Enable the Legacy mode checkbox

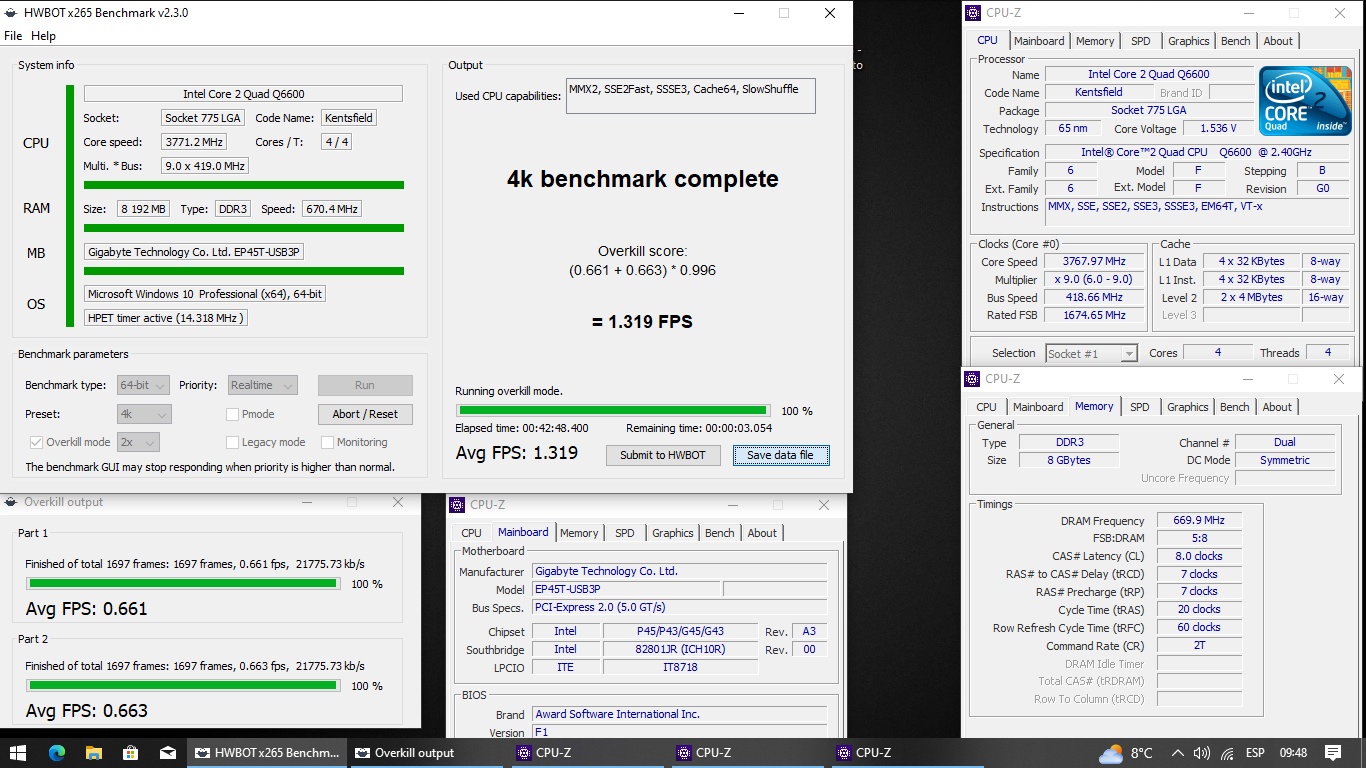tap(232, 442)
